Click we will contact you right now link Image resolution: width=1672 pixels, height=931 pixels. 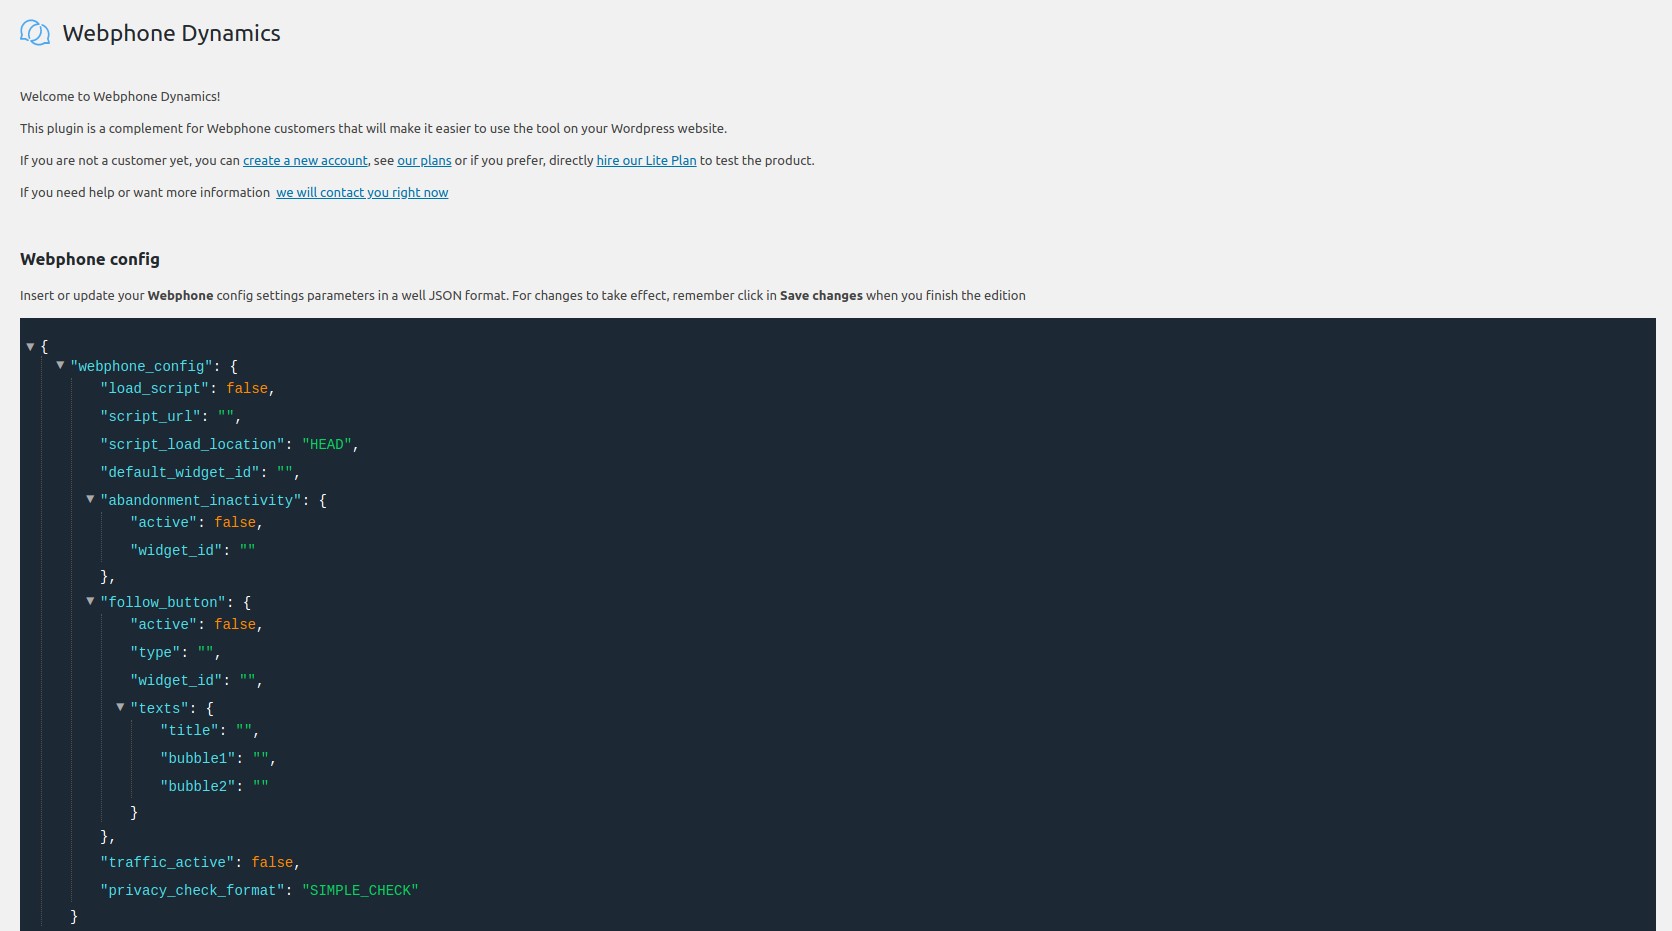coord(362,193)
